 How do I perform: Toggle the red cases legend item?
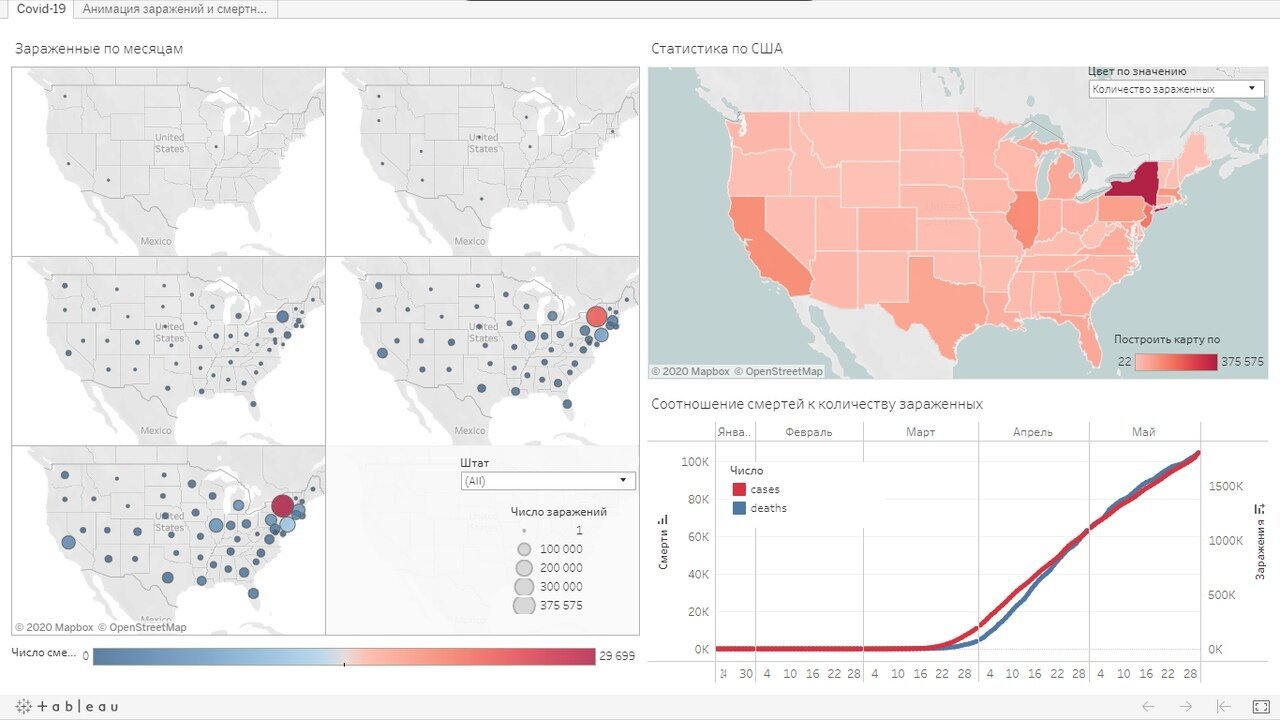(740, 489)
